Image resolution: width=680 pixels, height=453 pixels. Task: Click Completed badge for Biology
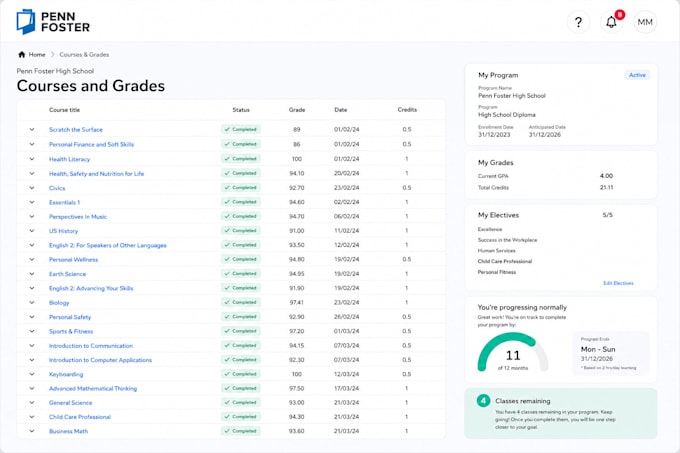(x=241, y=302)
